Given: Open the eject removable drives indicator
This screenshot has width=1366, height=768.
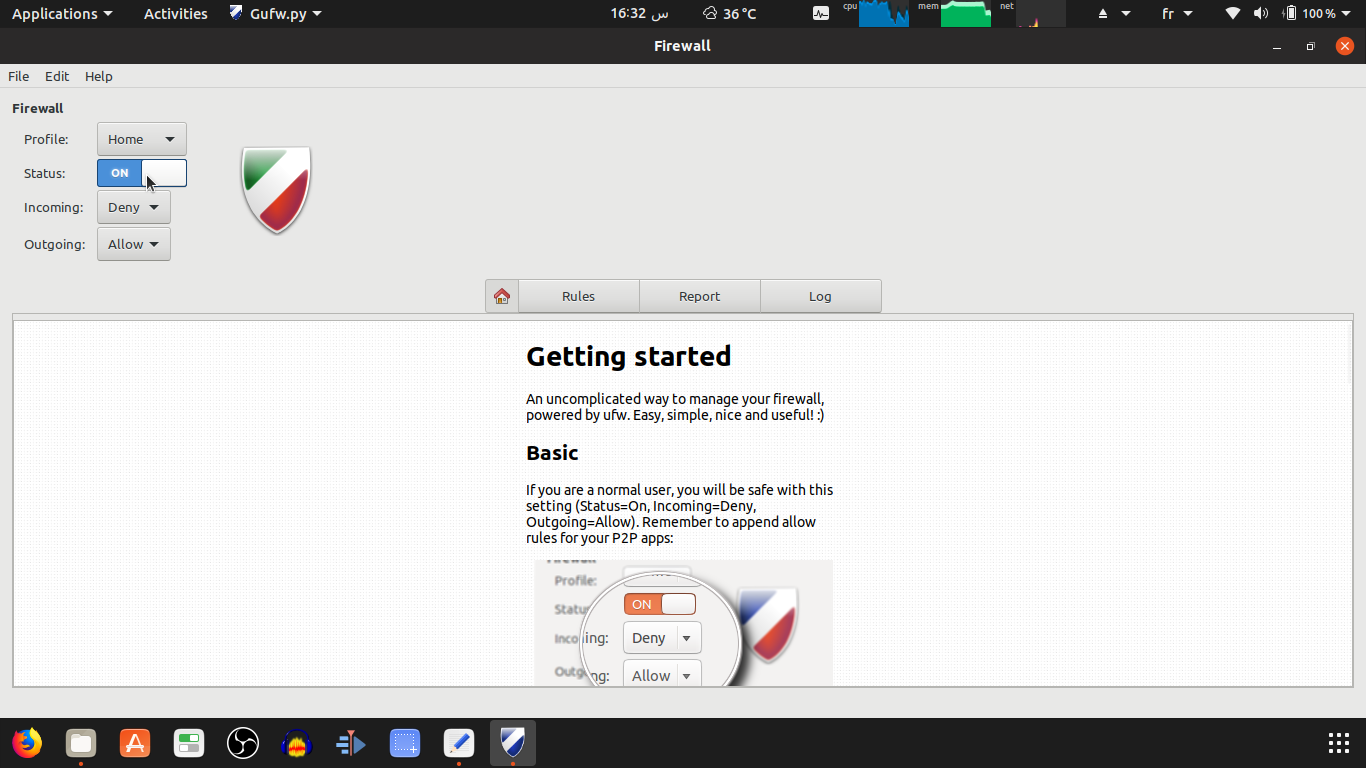Looking at the screenshot, I should (x=1114, y=14).
